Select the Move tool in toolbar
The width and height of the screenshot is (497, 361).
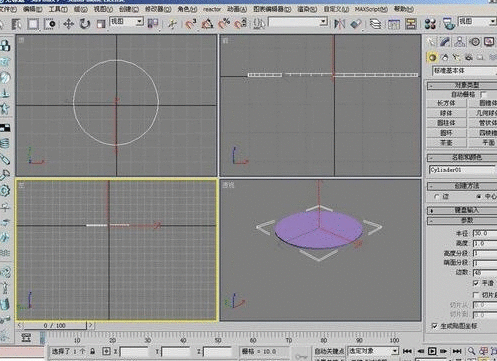pos(68,24)
